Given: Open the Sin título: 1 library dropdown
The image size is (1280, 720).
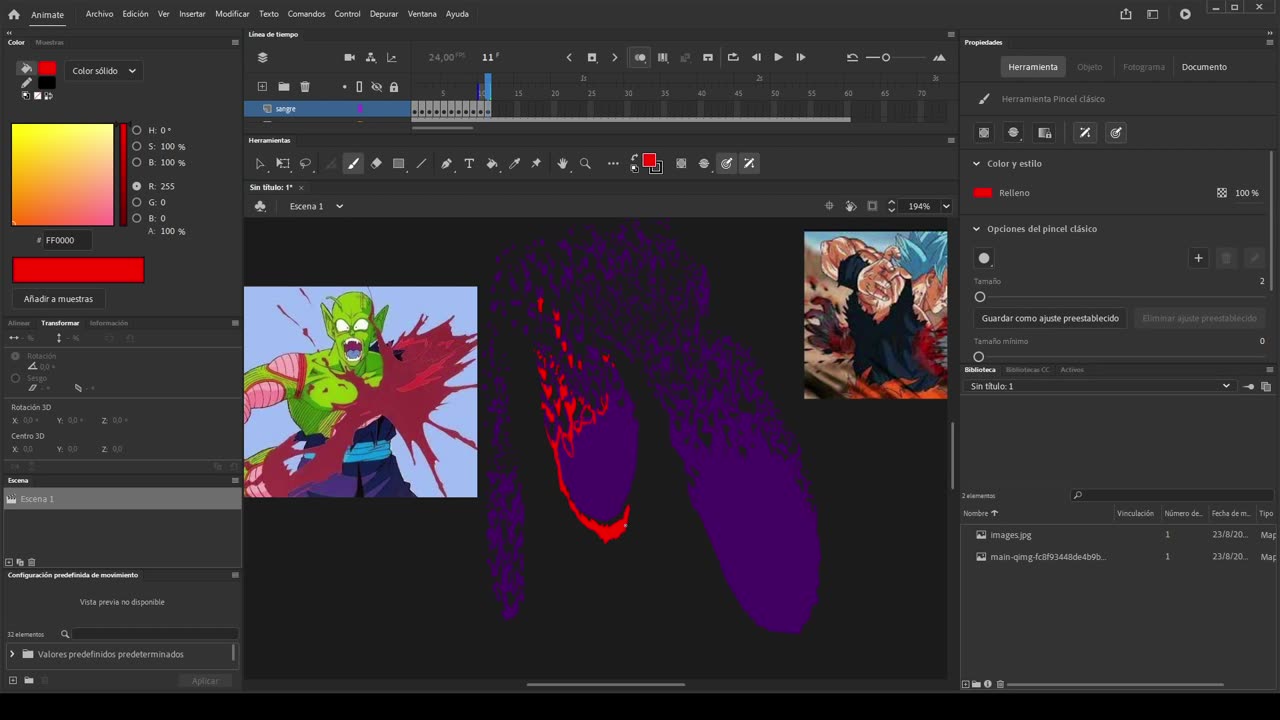Looking at the screenshot, I should 1100,386.
